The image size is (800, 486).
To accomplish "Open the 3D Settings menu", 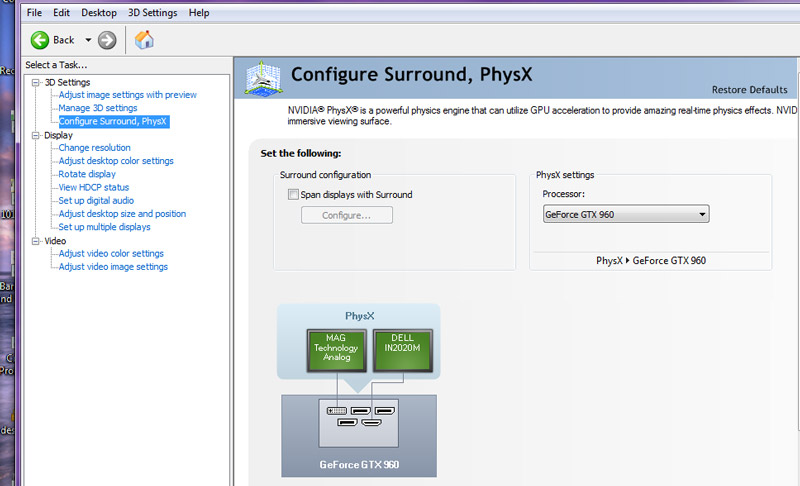I will point(153,13).
